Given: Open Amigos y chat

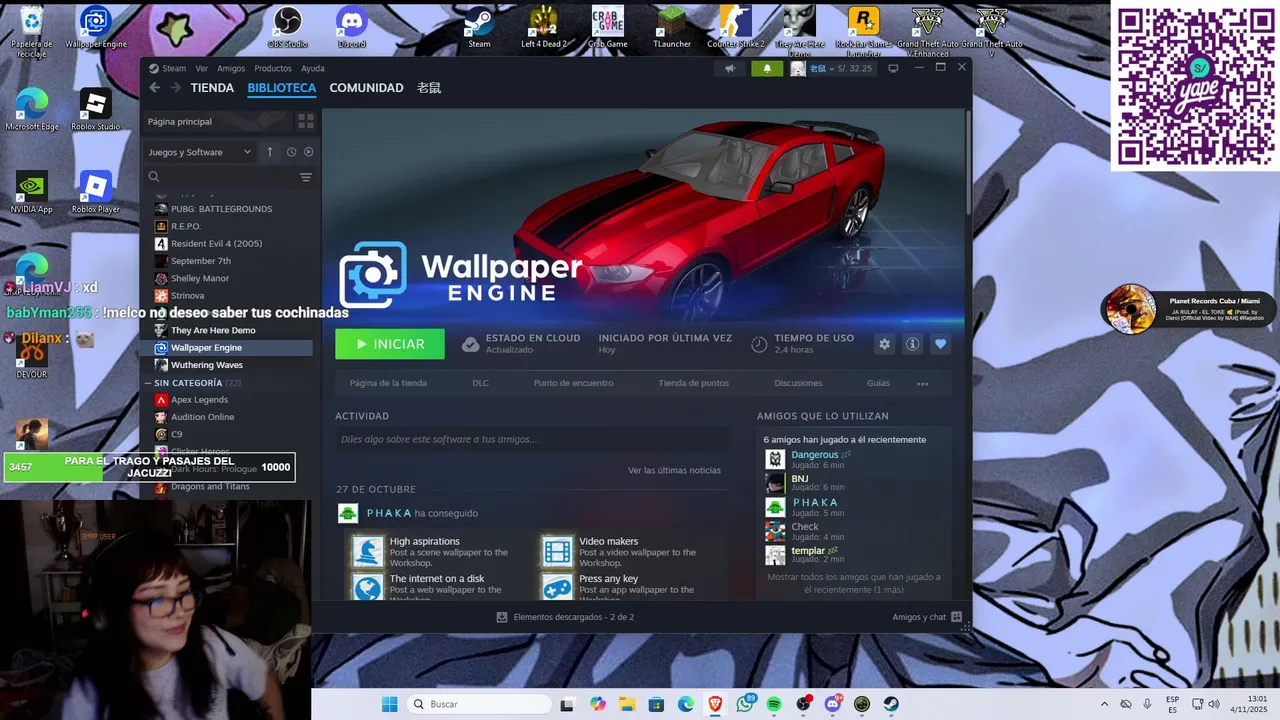Looking at the screenshot, I should point(927,617).
